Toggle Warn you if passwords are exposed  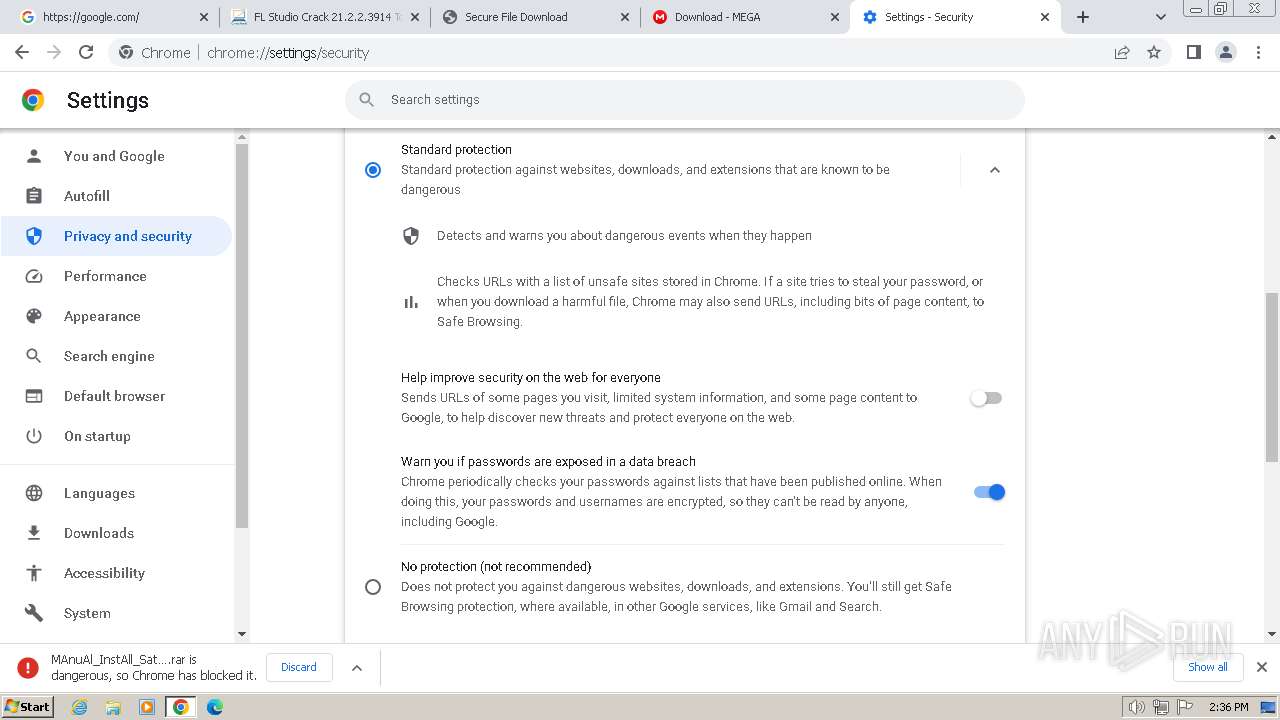tap(989, 492)
